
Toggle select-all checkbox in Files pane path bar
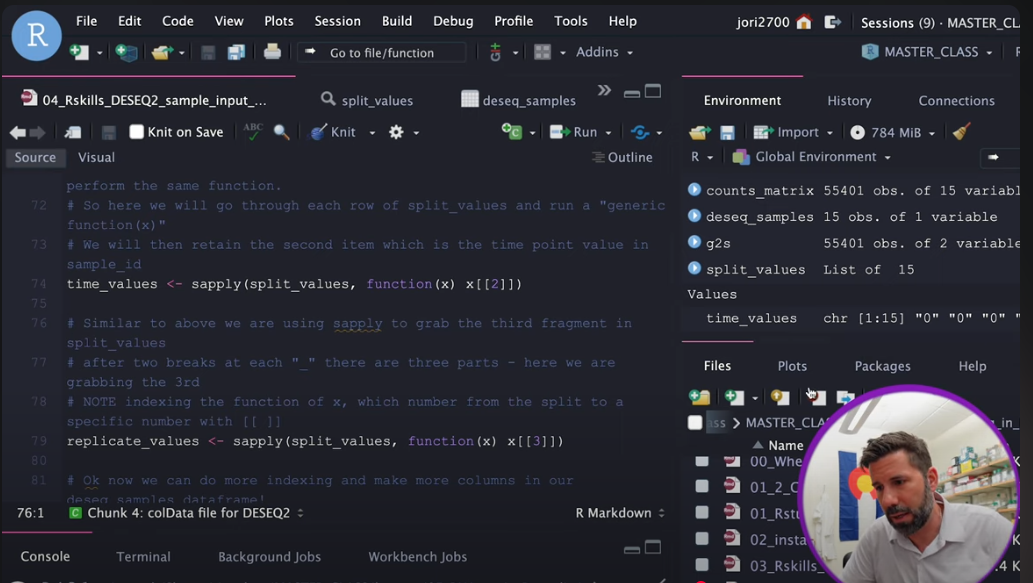coord(694,422)
